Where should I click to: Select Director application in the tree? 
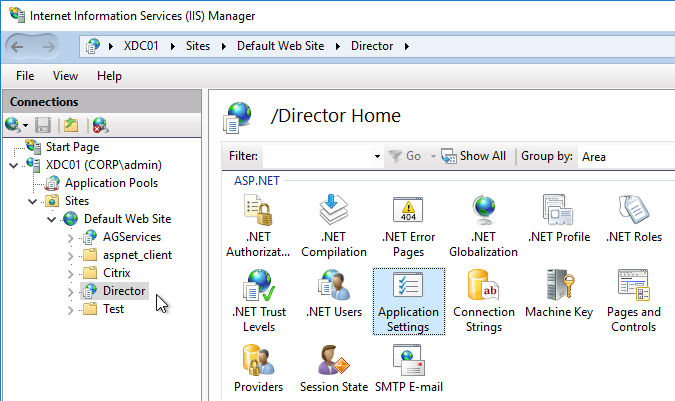pyautogui.click(x=124, y=292)
